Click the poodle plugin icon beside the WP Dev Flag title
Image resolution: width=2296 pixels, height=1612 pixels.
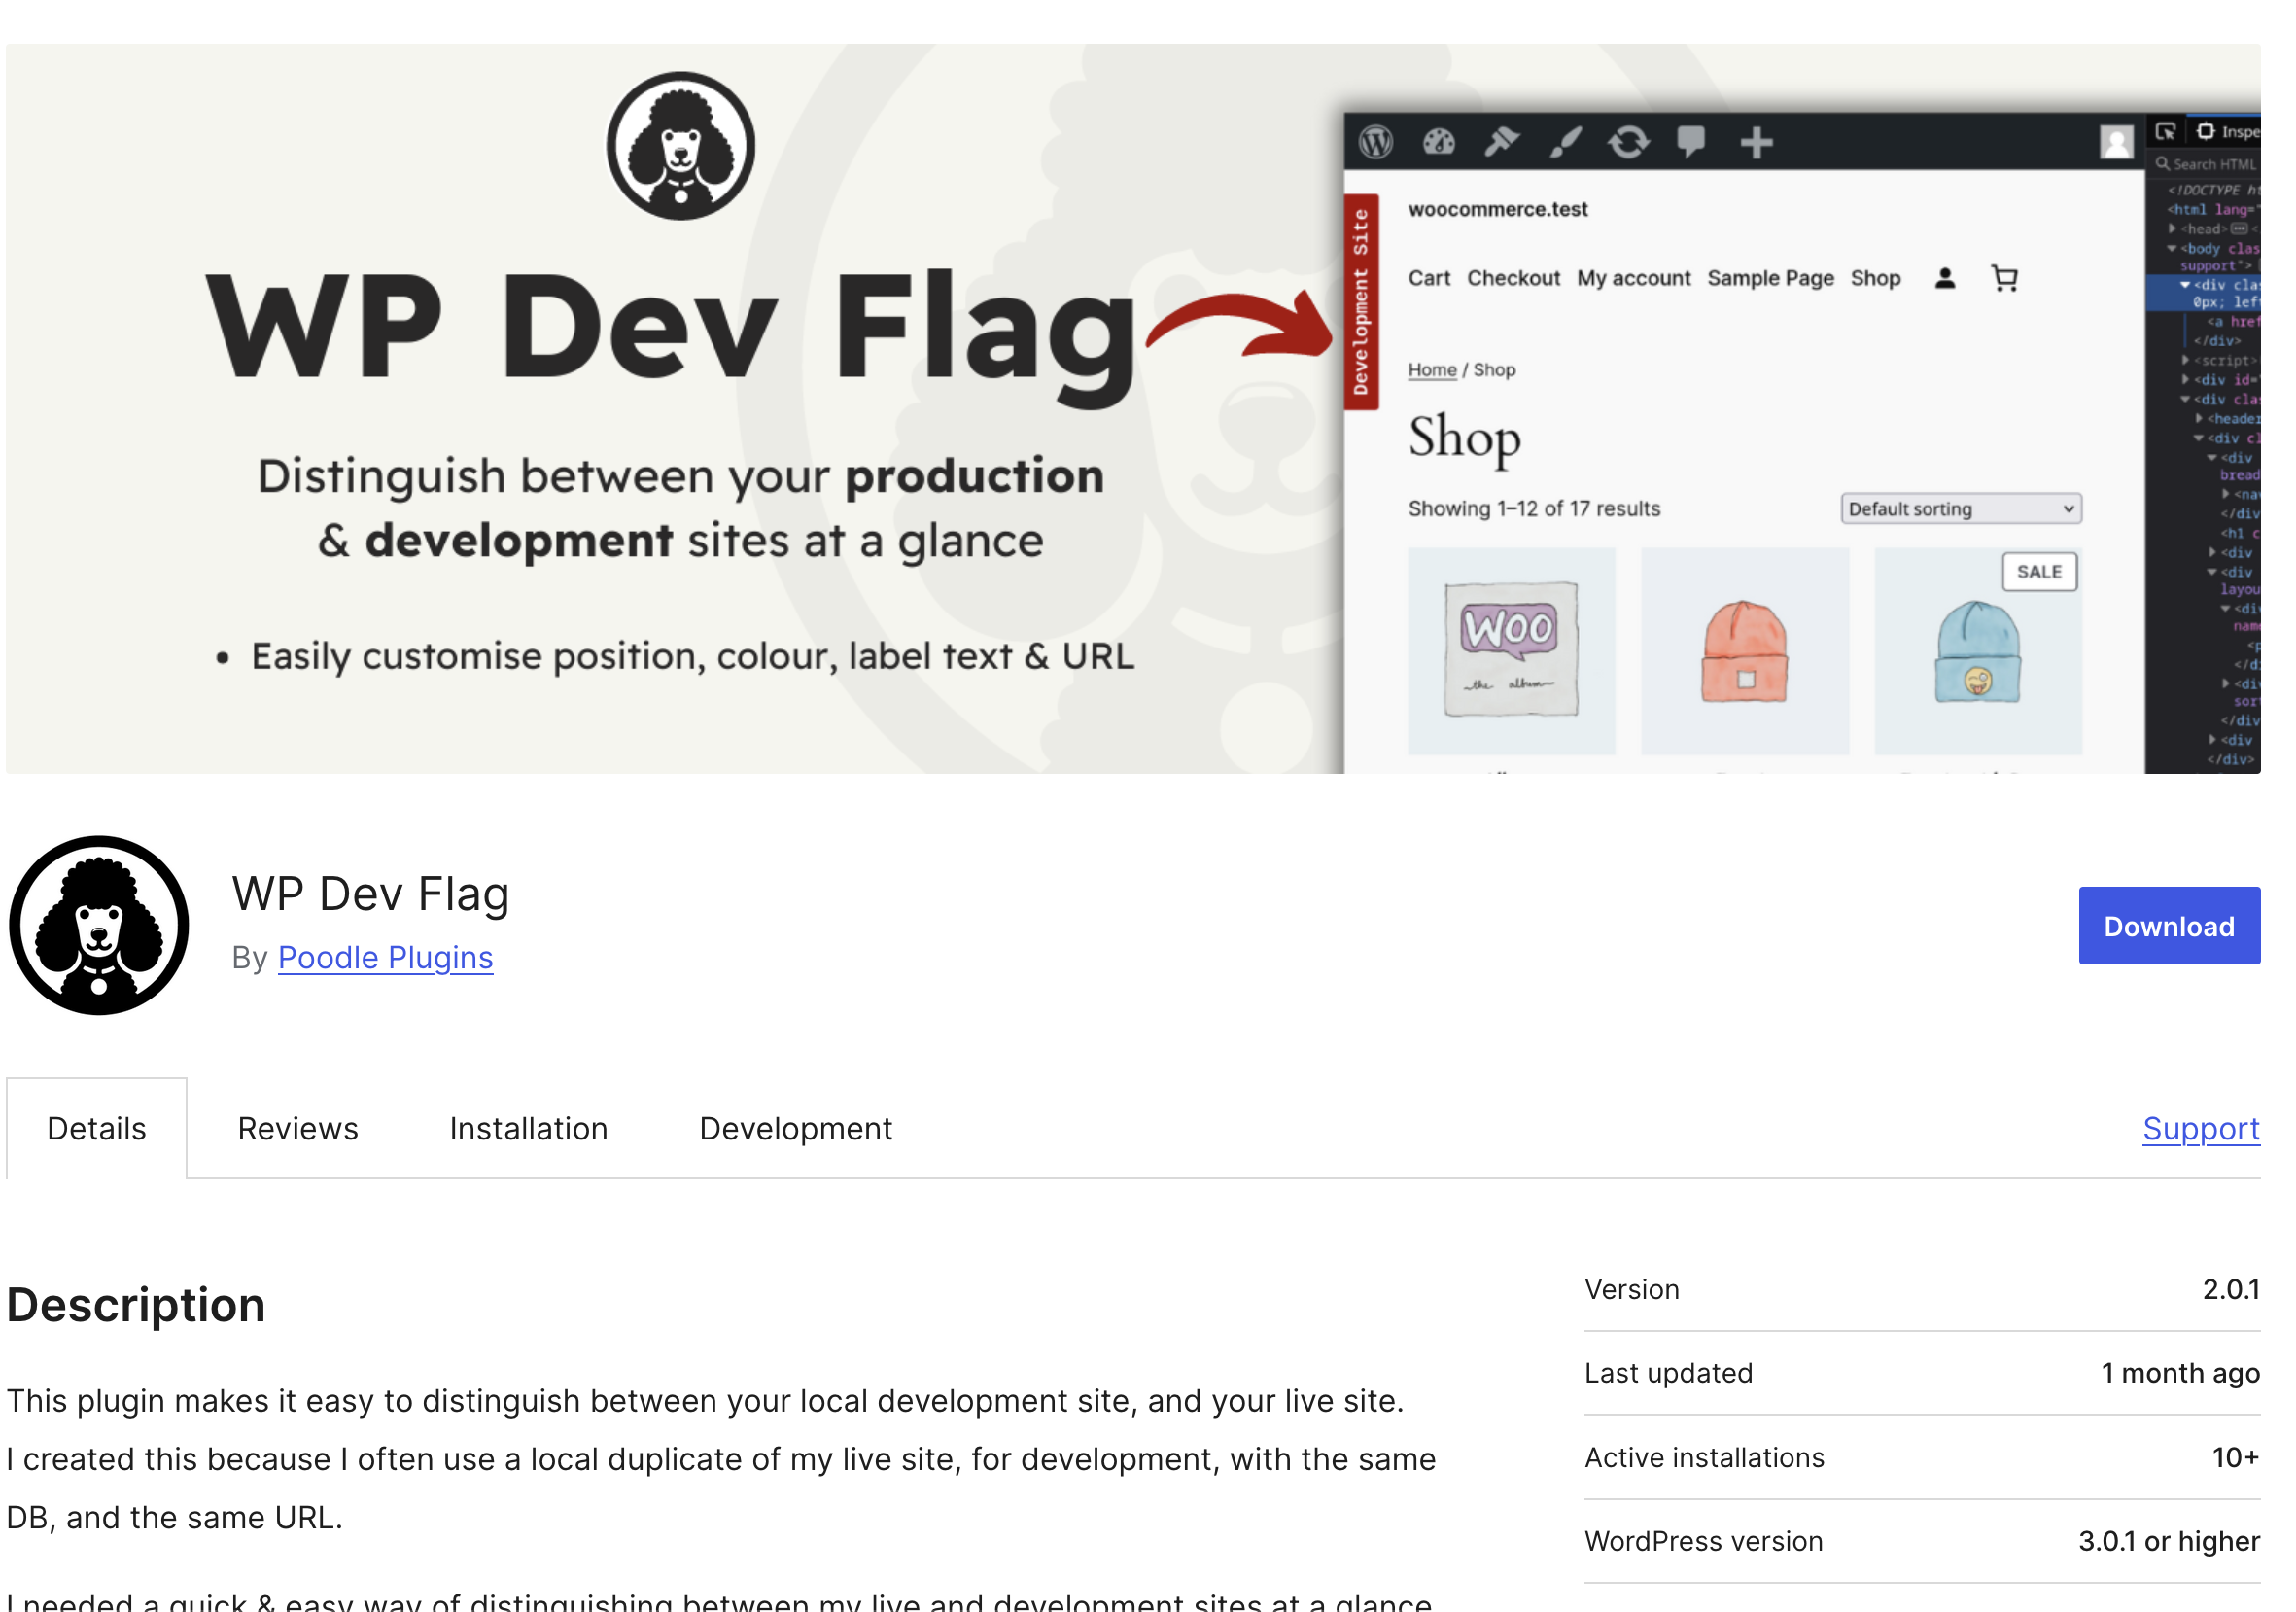pyautogui.click(x=99, y=925)
